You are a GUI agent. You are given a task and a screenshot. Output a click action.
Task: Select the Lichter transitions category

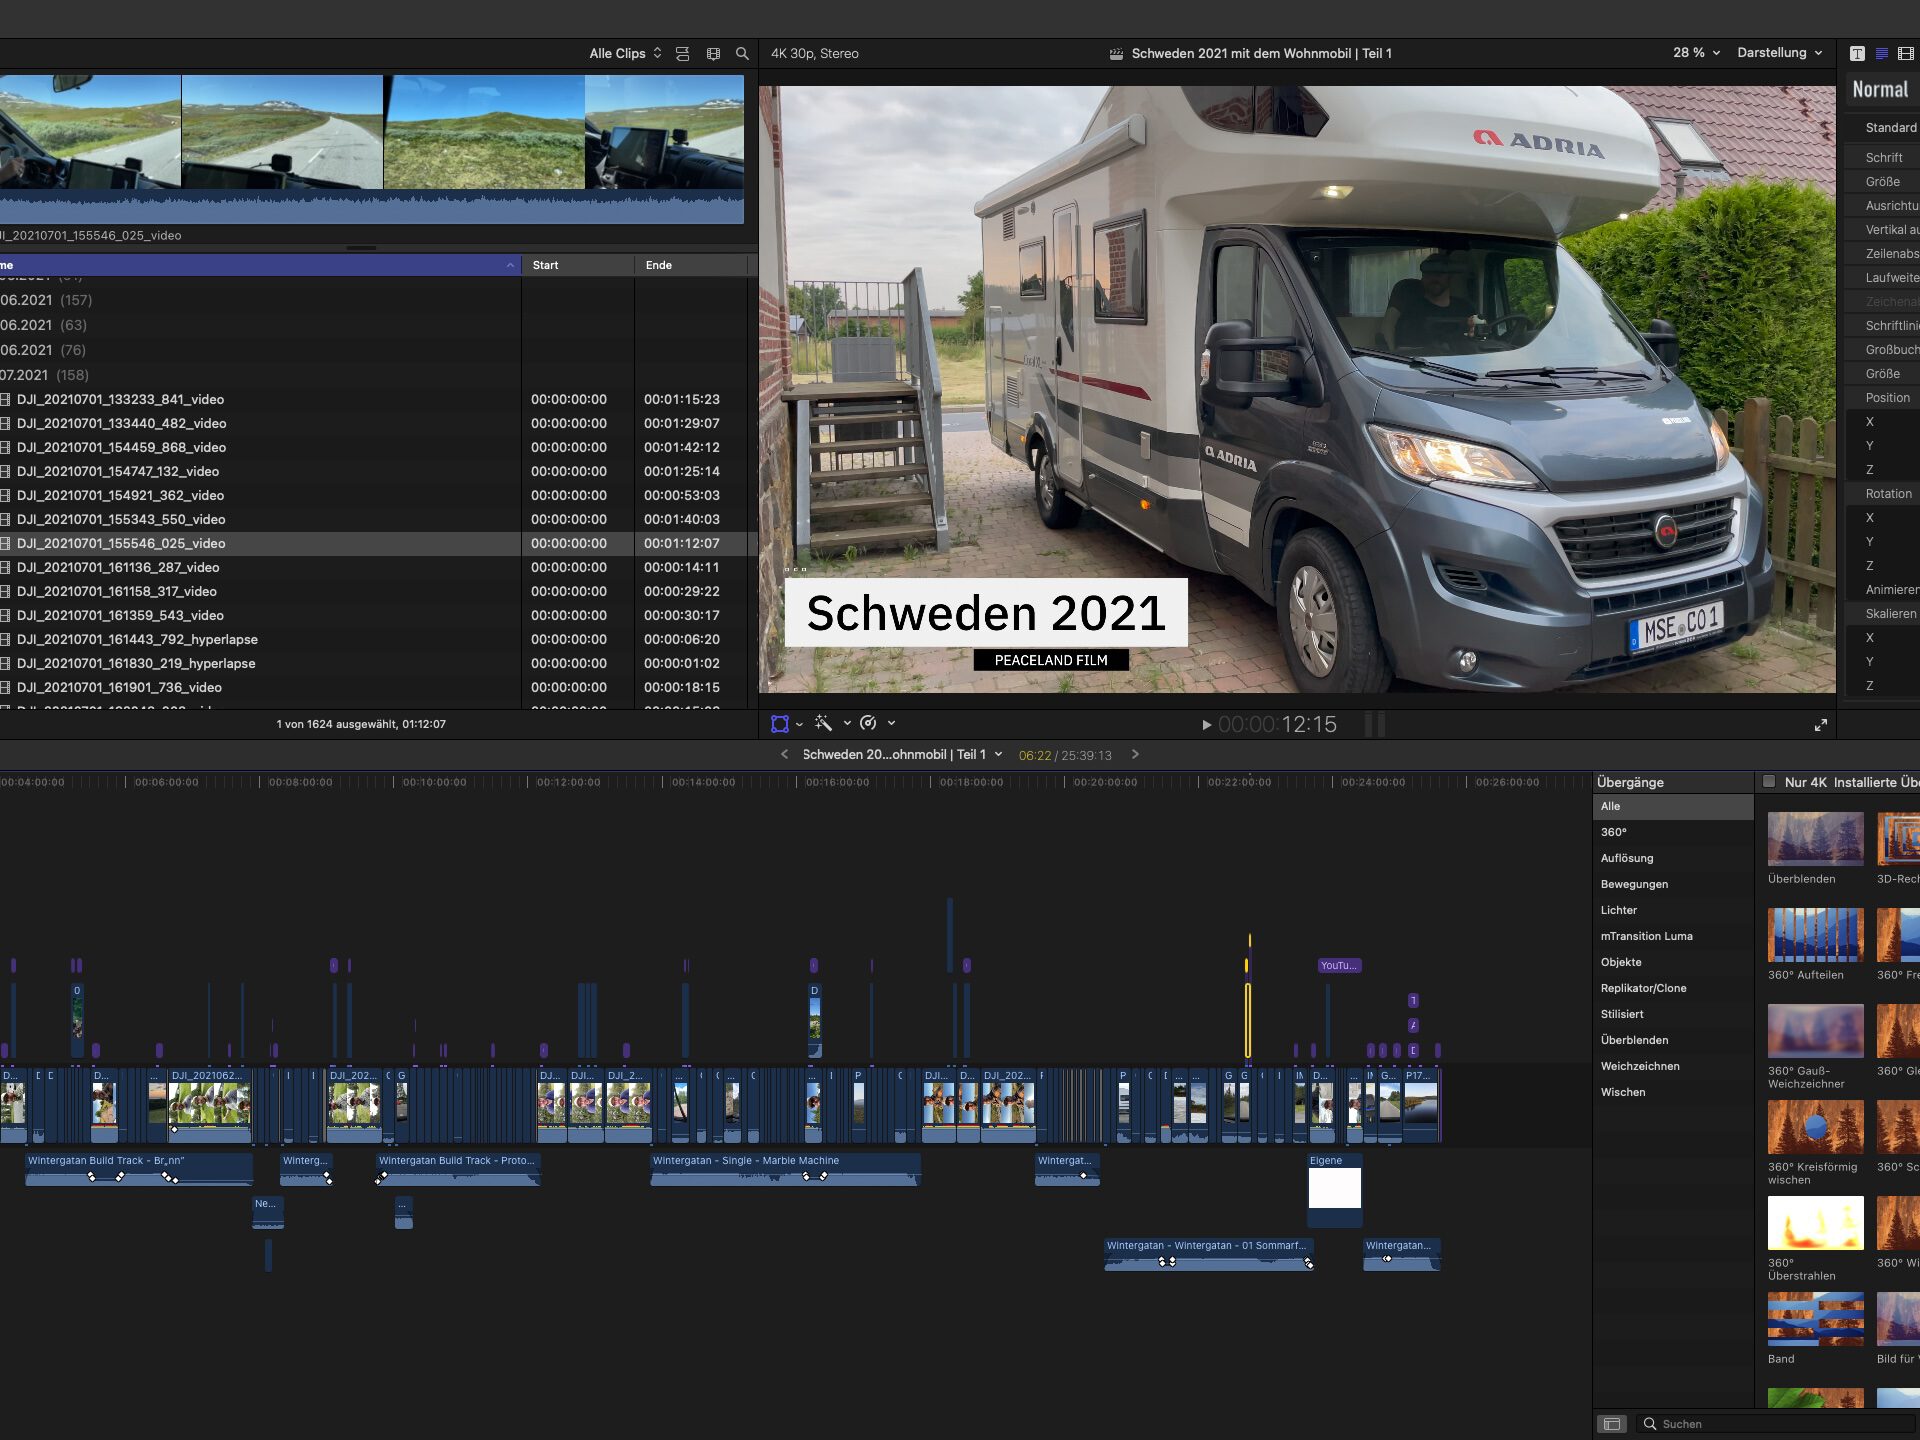1619,910
